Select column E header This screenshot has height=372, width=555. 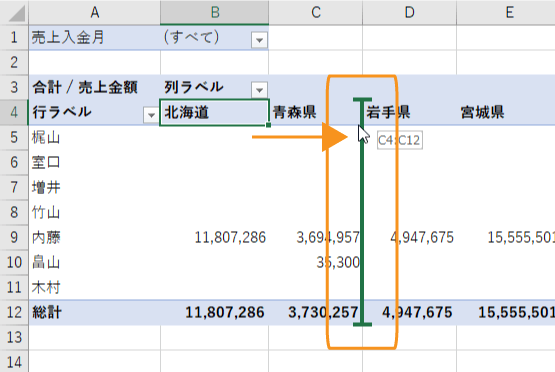click(506, 12)
